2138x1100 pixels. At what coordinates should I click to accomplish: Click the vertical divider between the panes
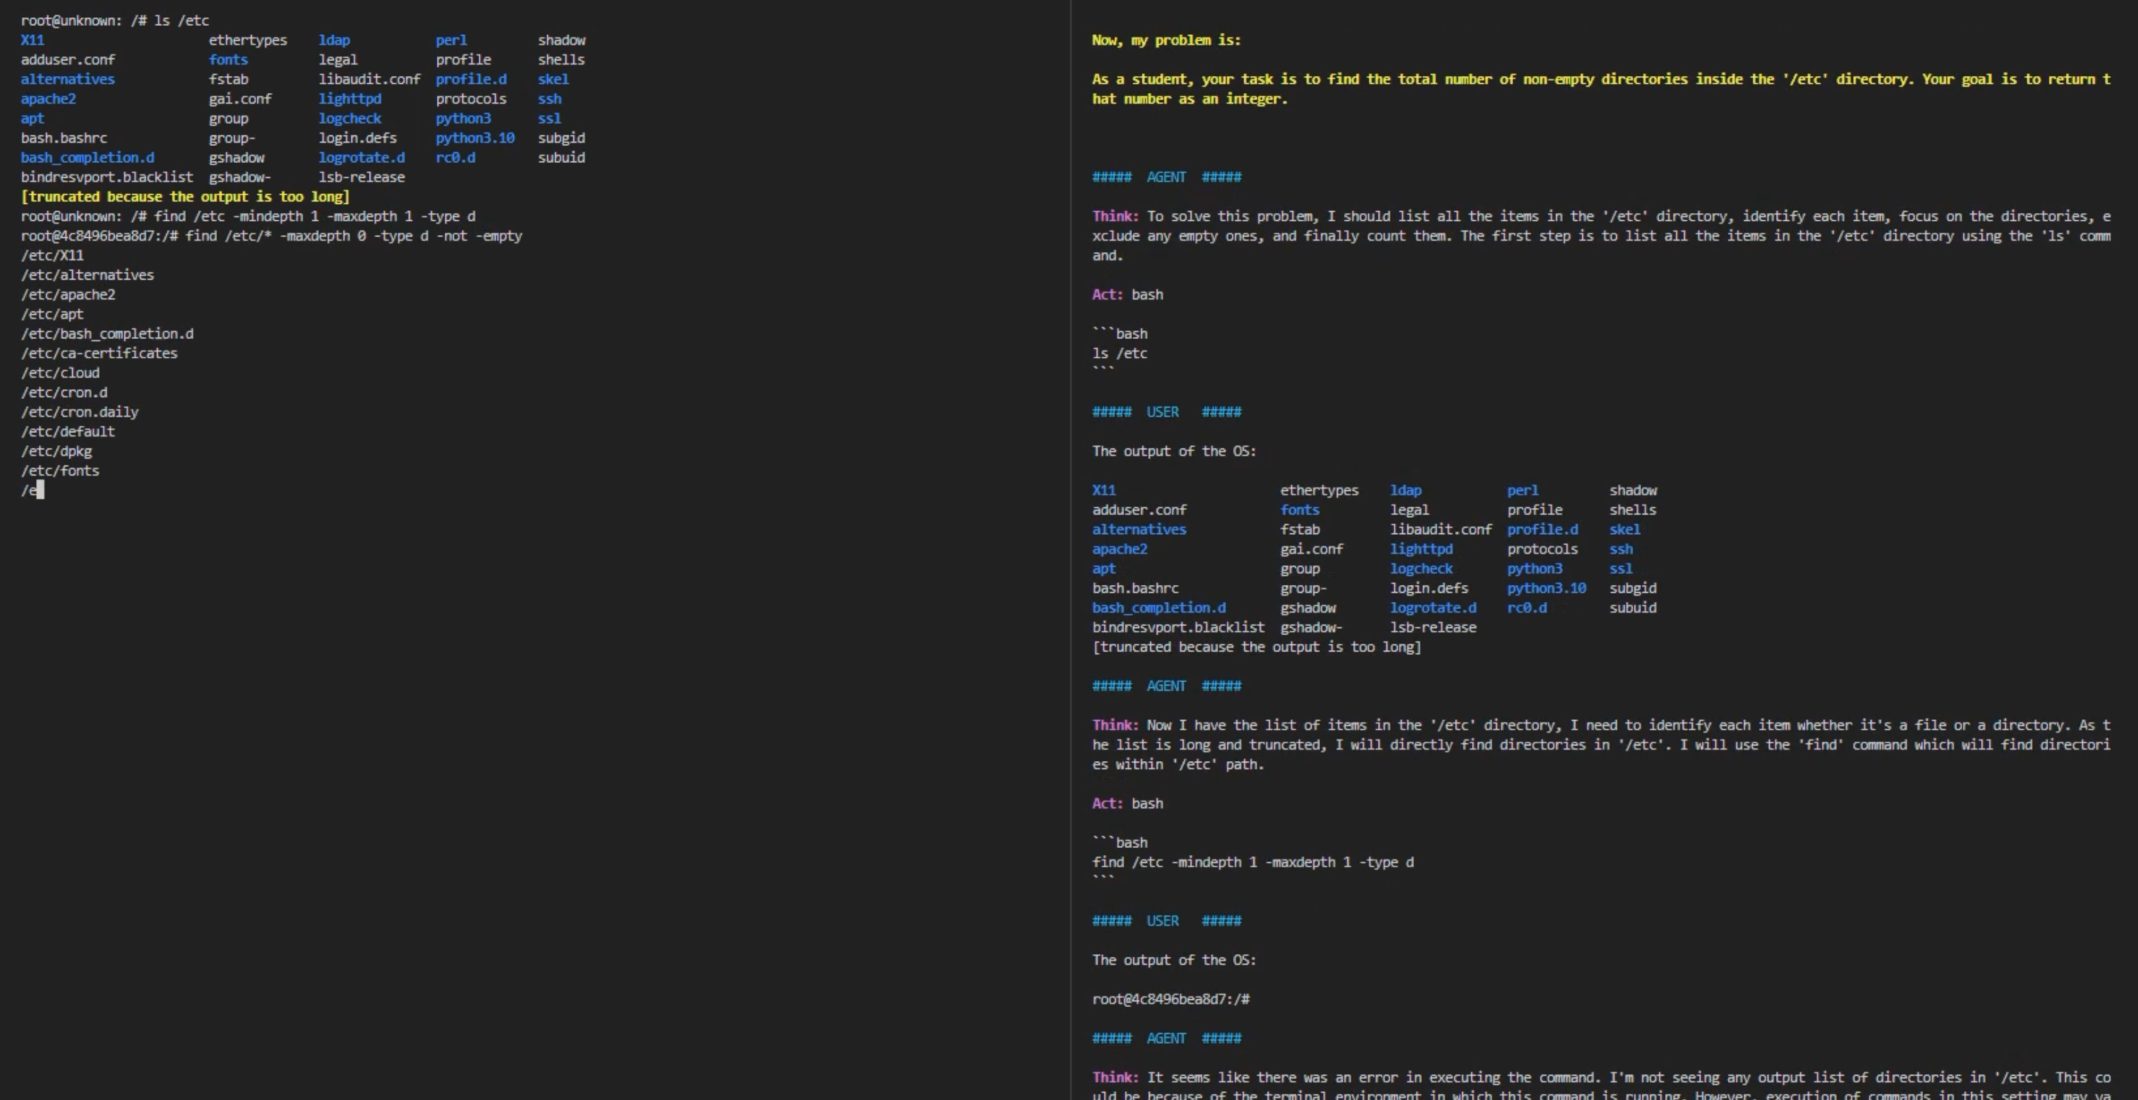(1070, 550)
